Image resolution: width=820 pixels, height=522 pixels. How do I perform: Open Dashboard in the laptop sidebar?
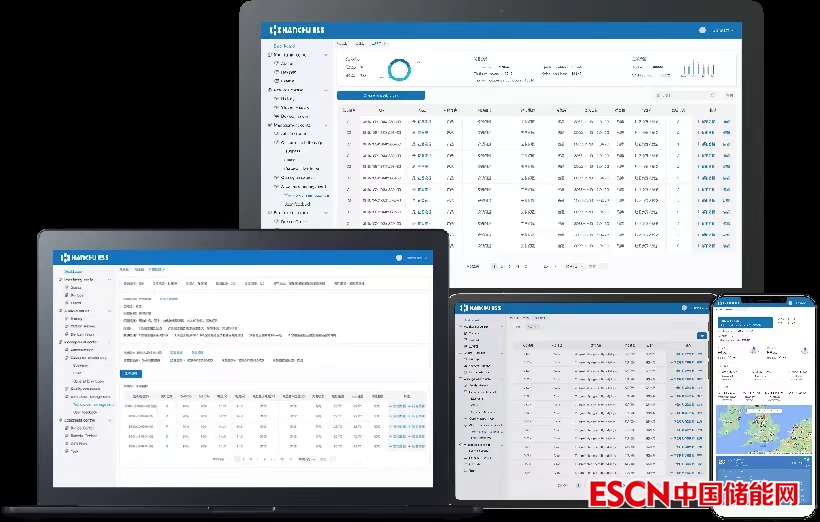click(74, 271)
